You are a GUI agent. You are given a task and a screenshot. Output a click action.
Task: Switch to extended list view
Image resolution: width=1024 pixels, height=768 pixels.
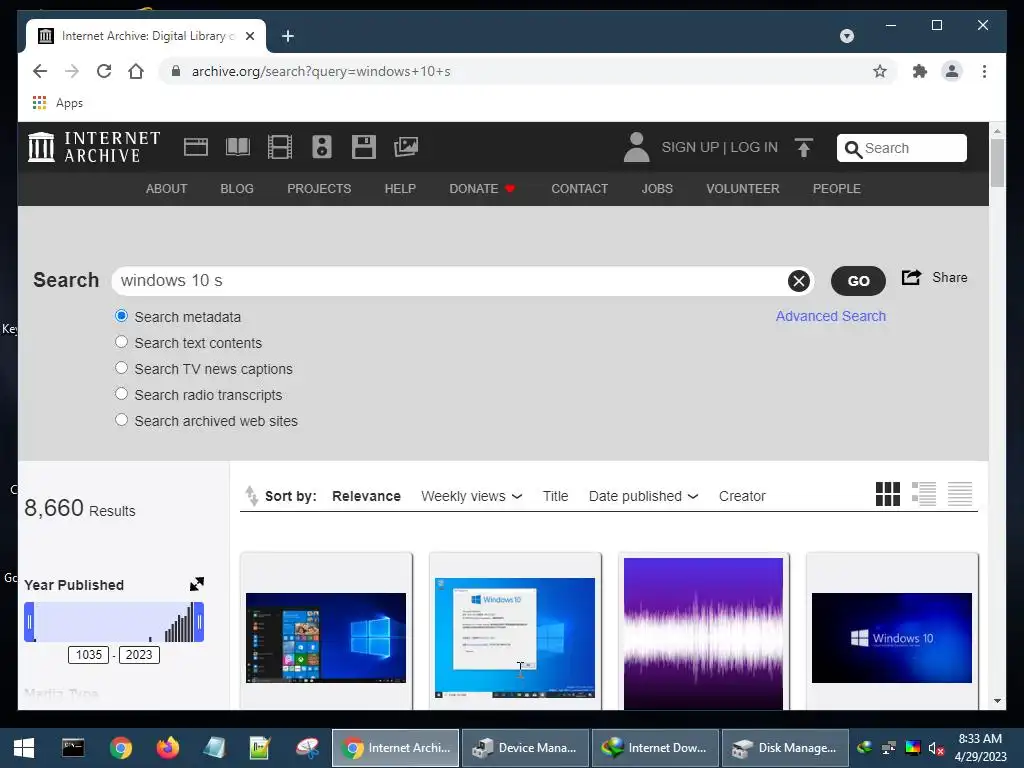pyautogui.click(x=923, y=494)
